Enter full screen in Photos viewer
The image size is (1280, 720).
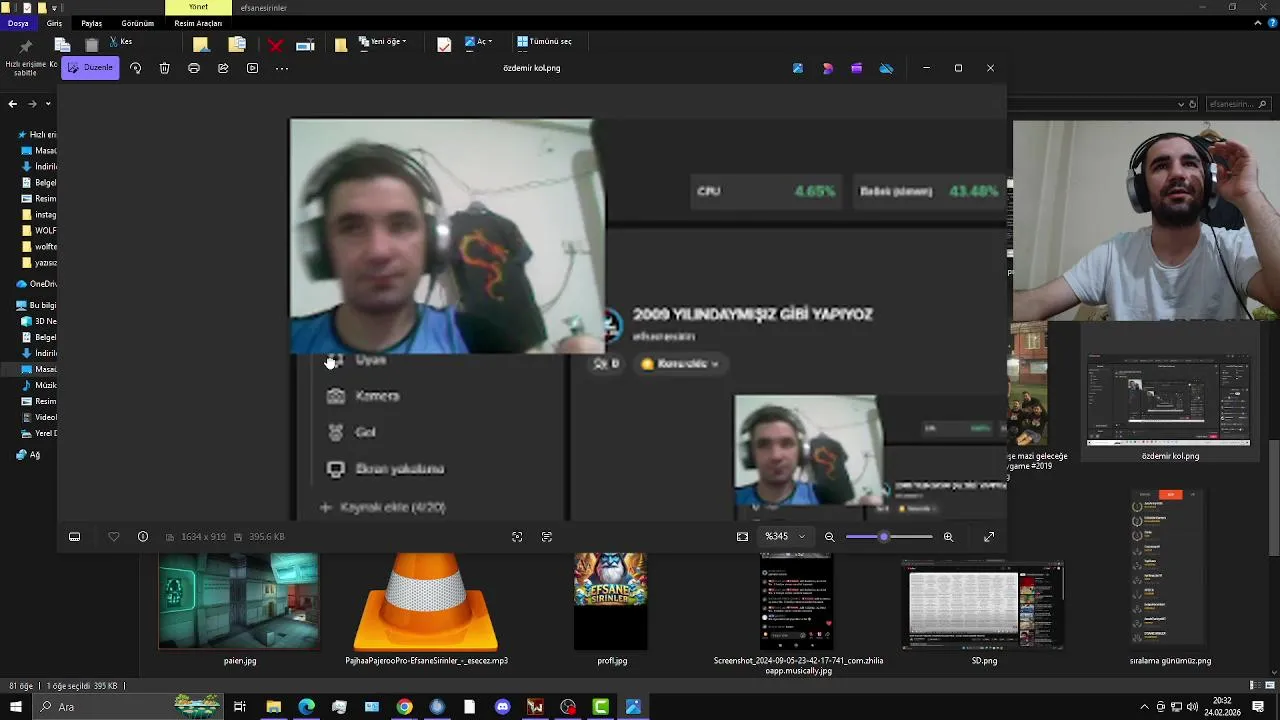(989, 537)
